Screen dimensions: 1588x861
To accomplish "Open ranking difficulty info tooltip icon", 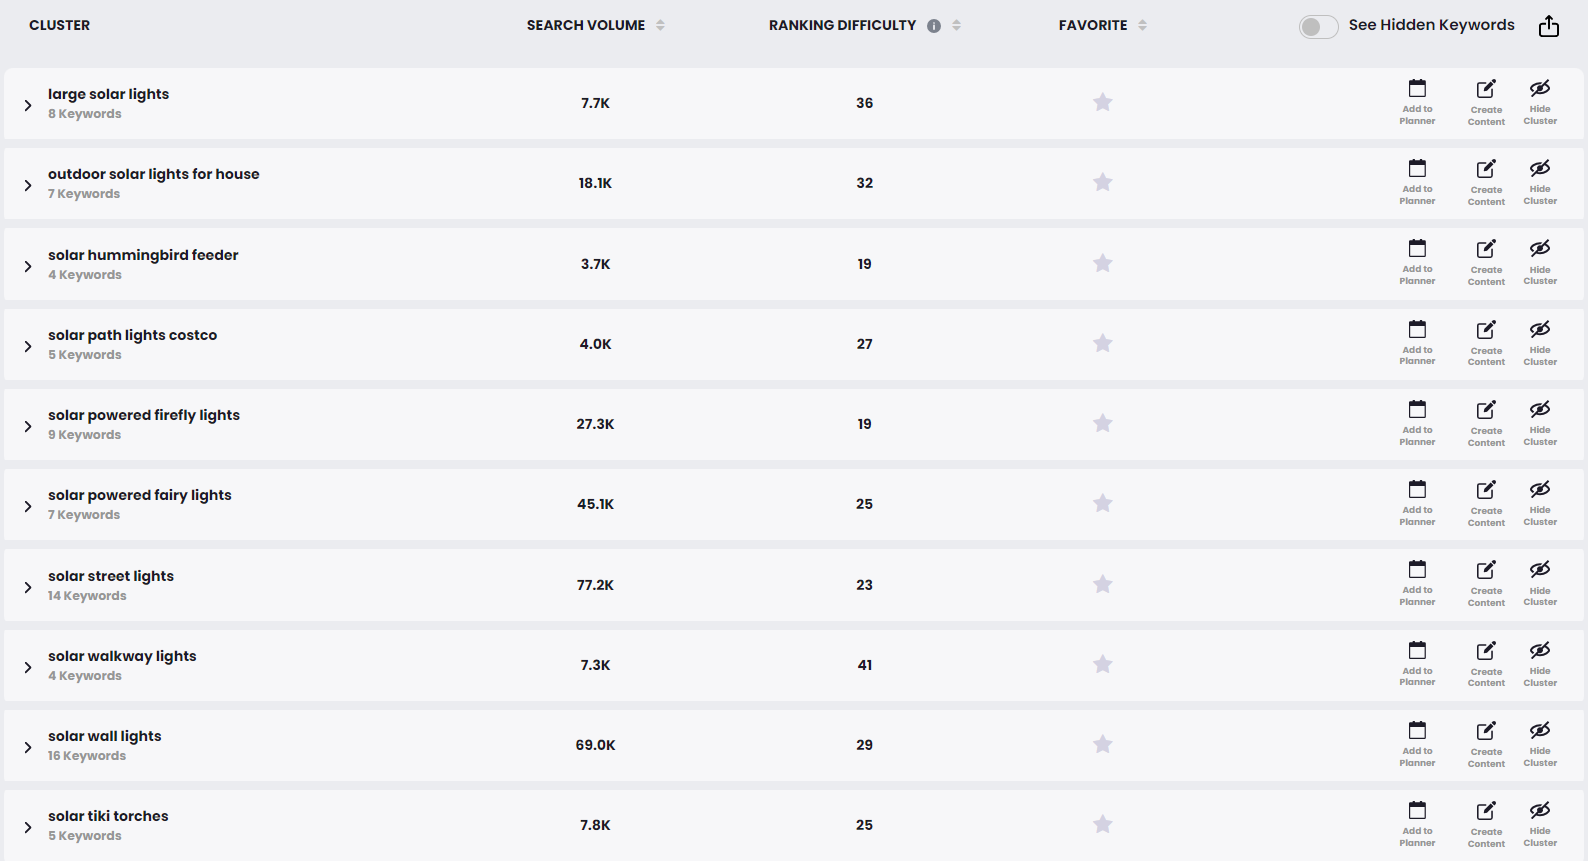I will click(934, 26).
